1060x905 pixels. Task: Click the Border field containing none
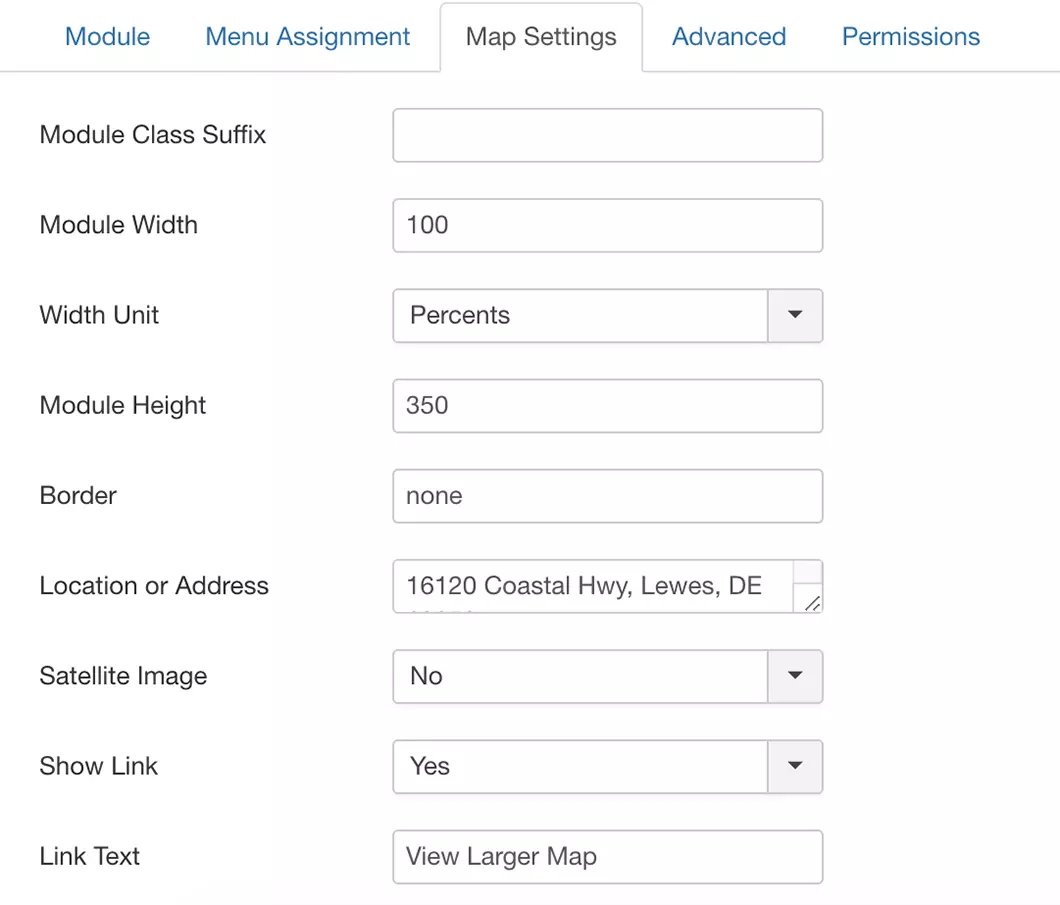tap(607, 496)
